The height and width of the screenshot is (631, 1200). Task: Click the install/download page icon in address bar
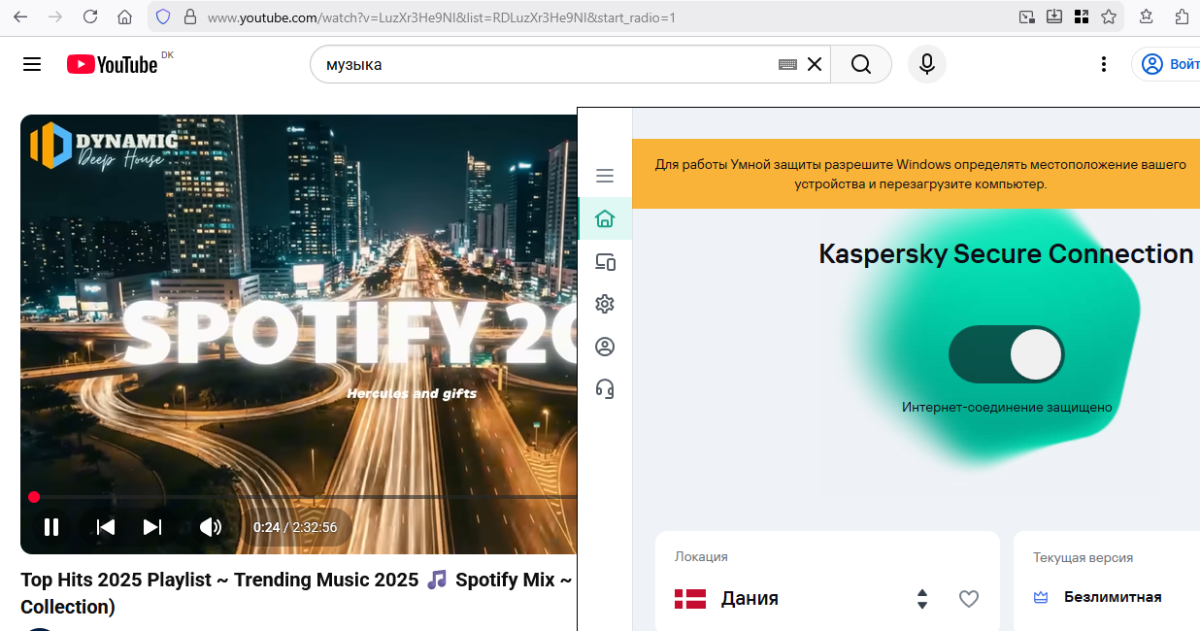click(x=1054, y=17)
